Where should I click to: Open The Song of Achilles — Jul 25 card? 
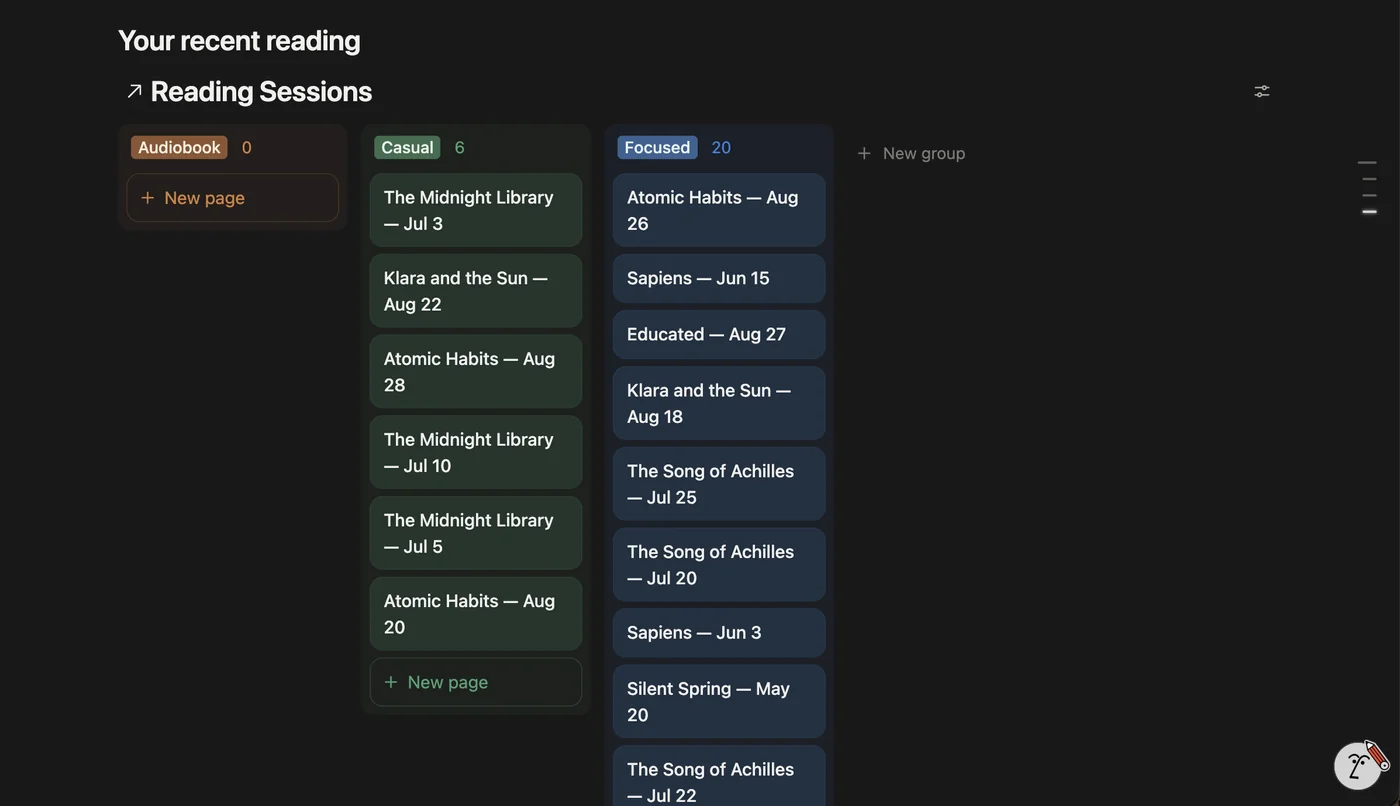pyautogui.click(x=719, y=484)
